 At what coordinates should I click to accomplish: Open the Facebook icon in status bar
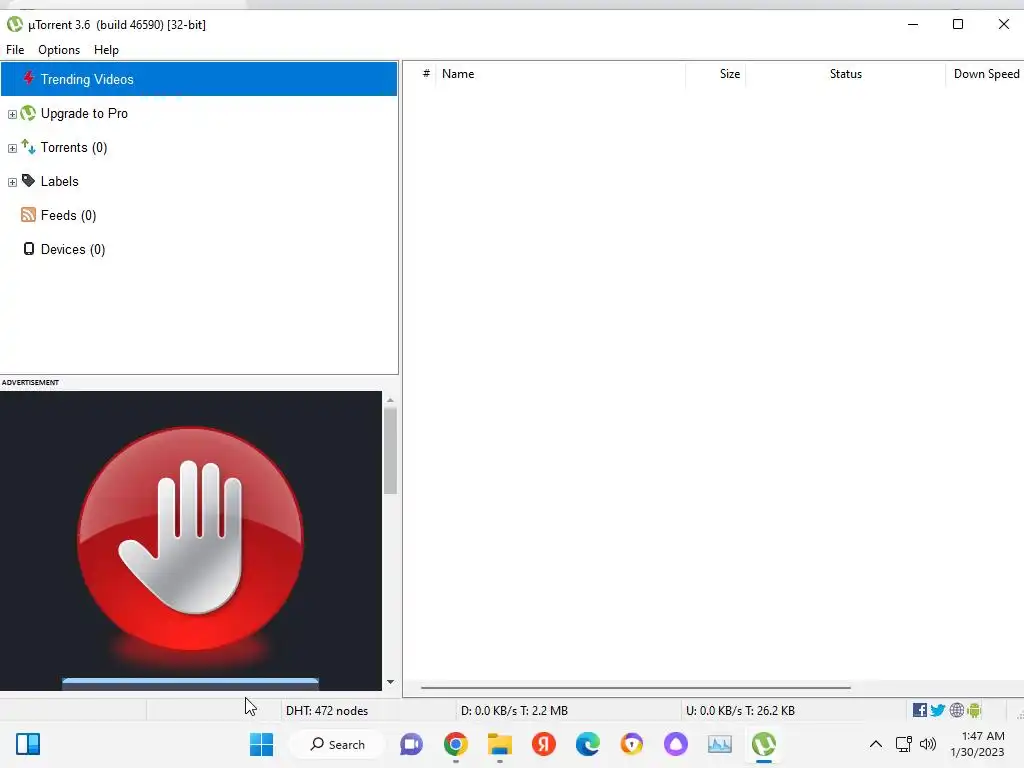pos(920,710)
